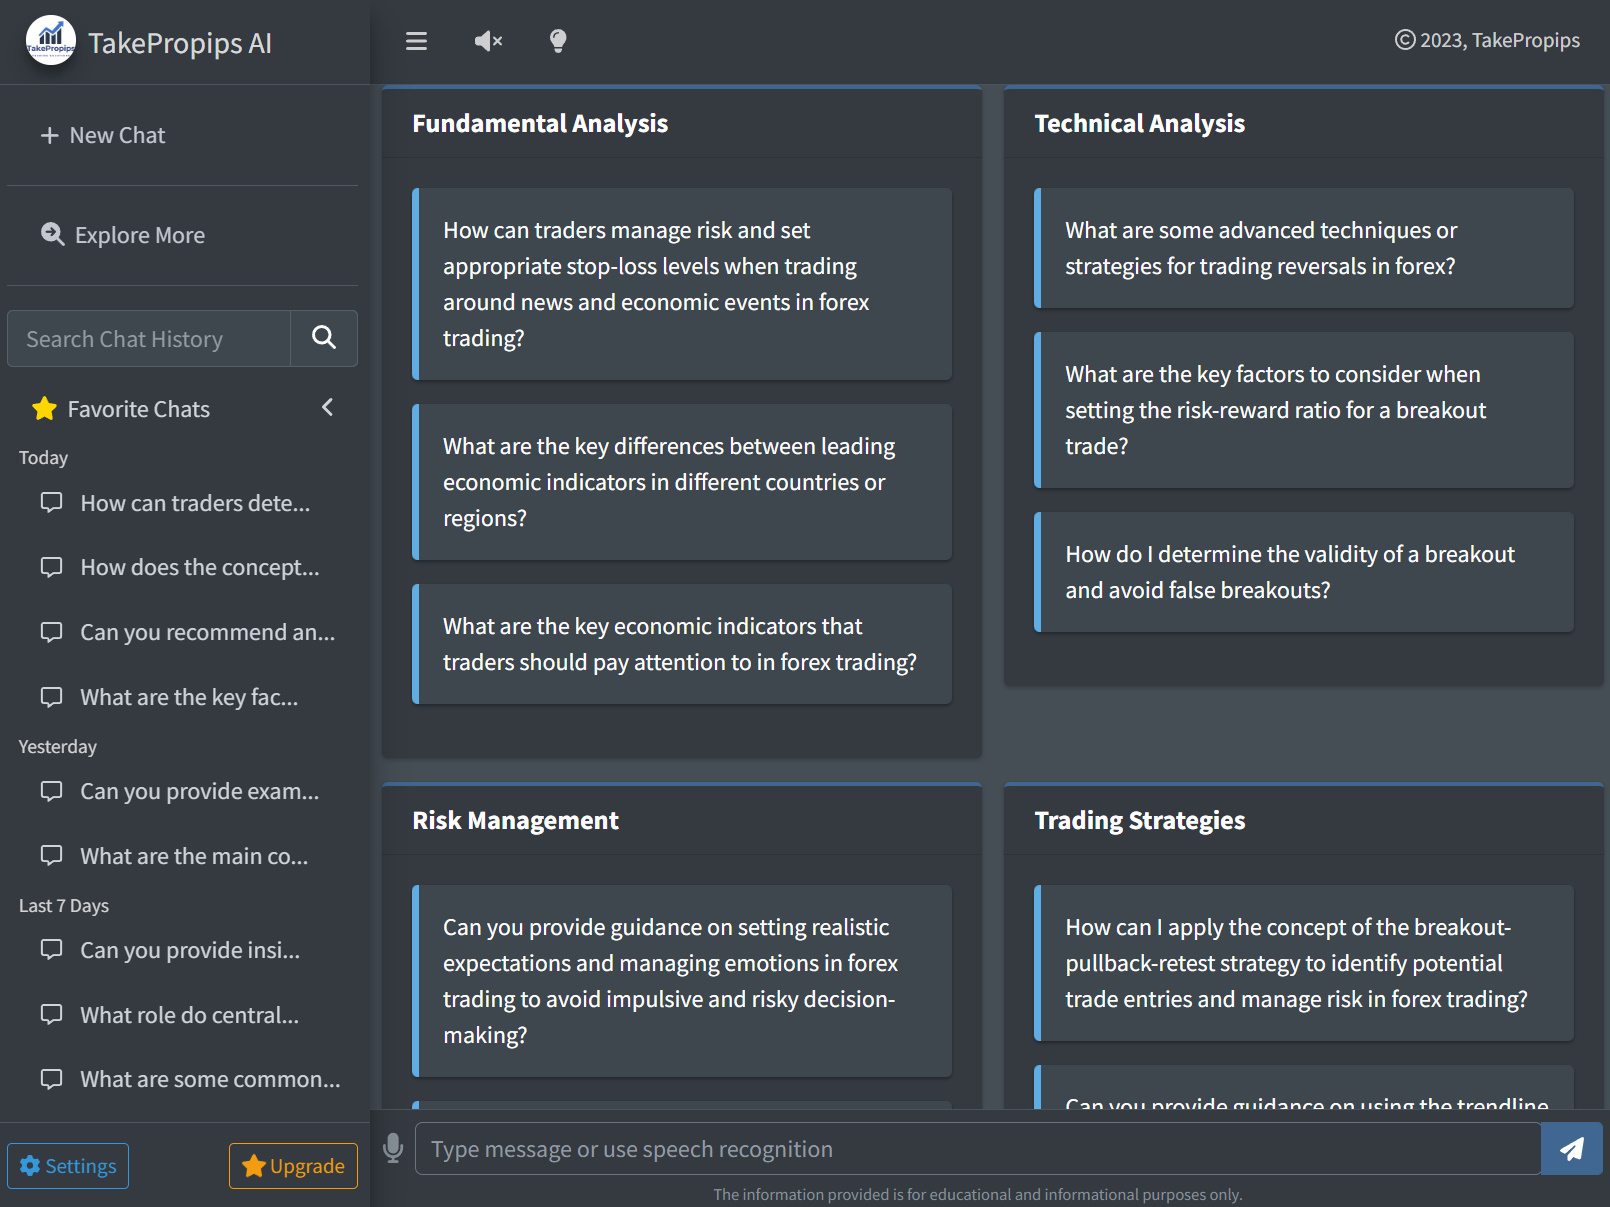The width and height of the screenshot is (1610, 1207).
Task: Open chat 'What are the key fac...'
Action: (x=169, y=697)
